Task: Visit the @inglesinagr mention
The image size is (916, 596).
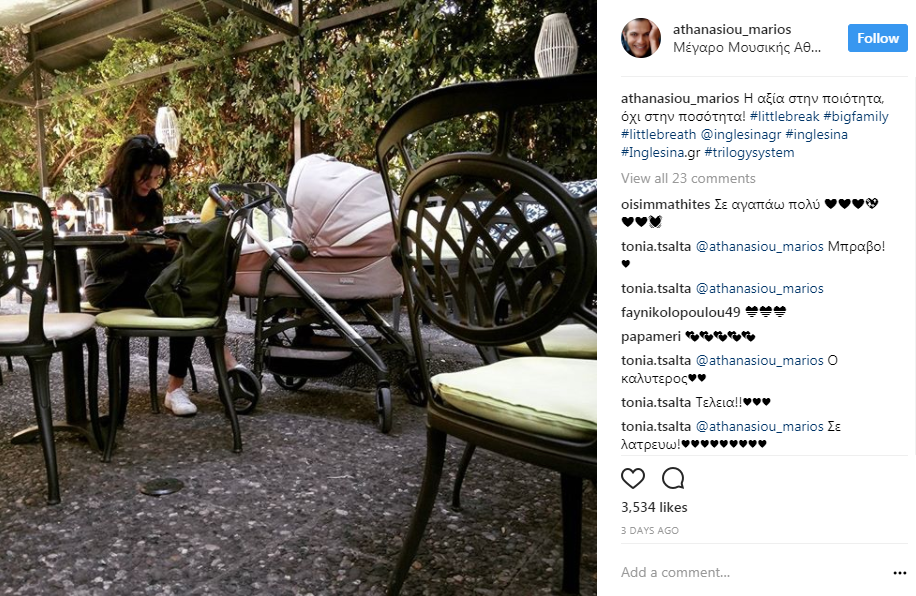Action: (741, 134)
